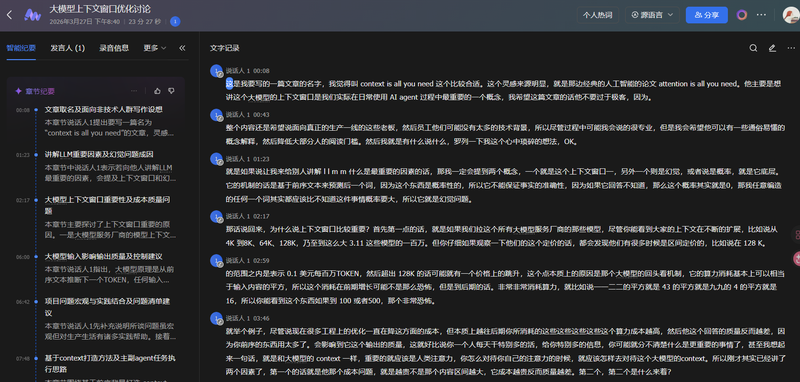Click the 说话人 1 00:08 label
This screenshot has height=382, width=800.
[247, 70]
